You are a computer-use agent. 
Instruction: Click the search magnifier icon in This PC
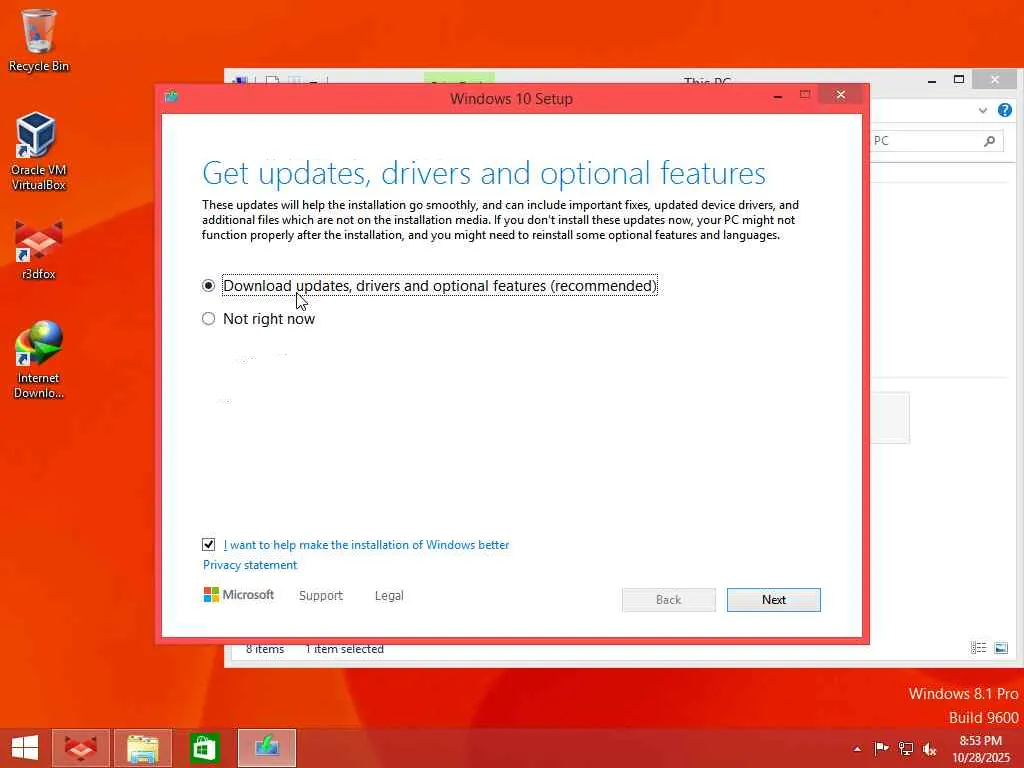click(x=990, y=140)
